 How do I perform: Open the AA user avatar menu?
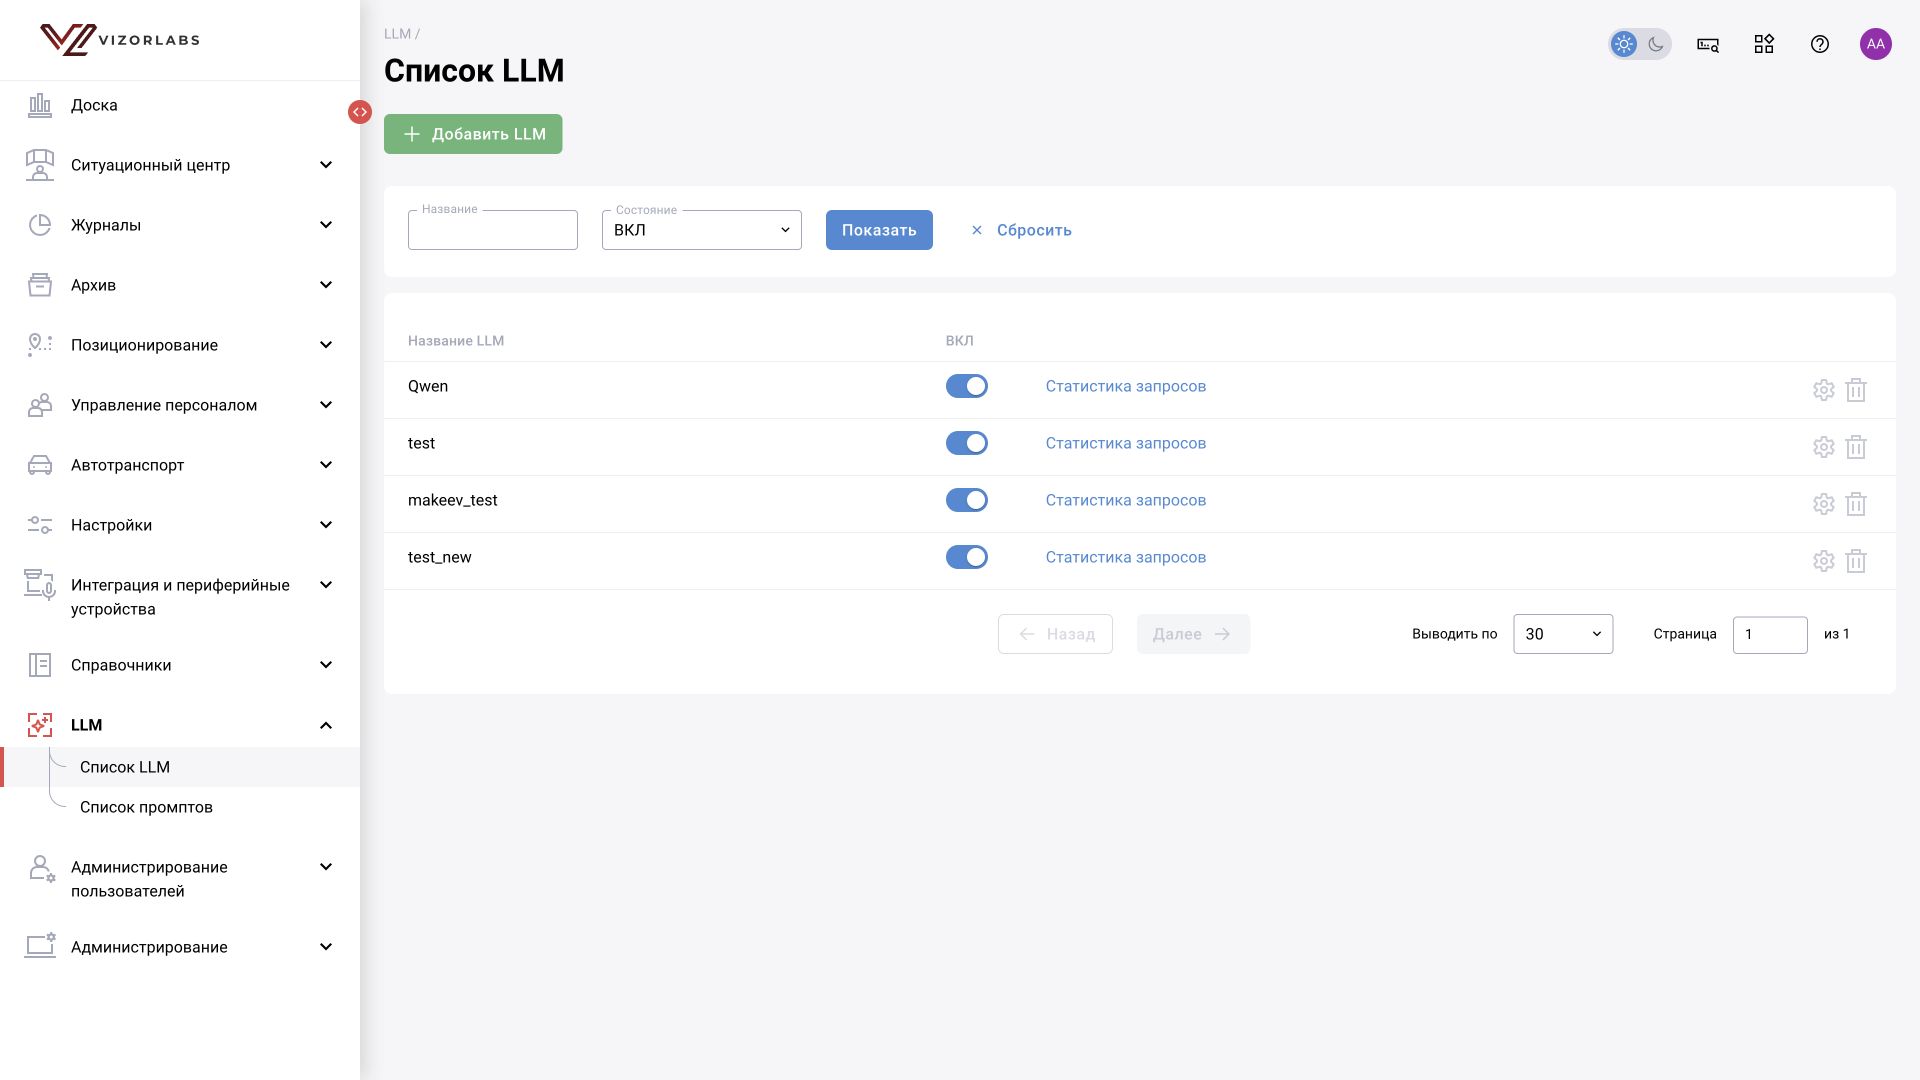coord(1876,44)
